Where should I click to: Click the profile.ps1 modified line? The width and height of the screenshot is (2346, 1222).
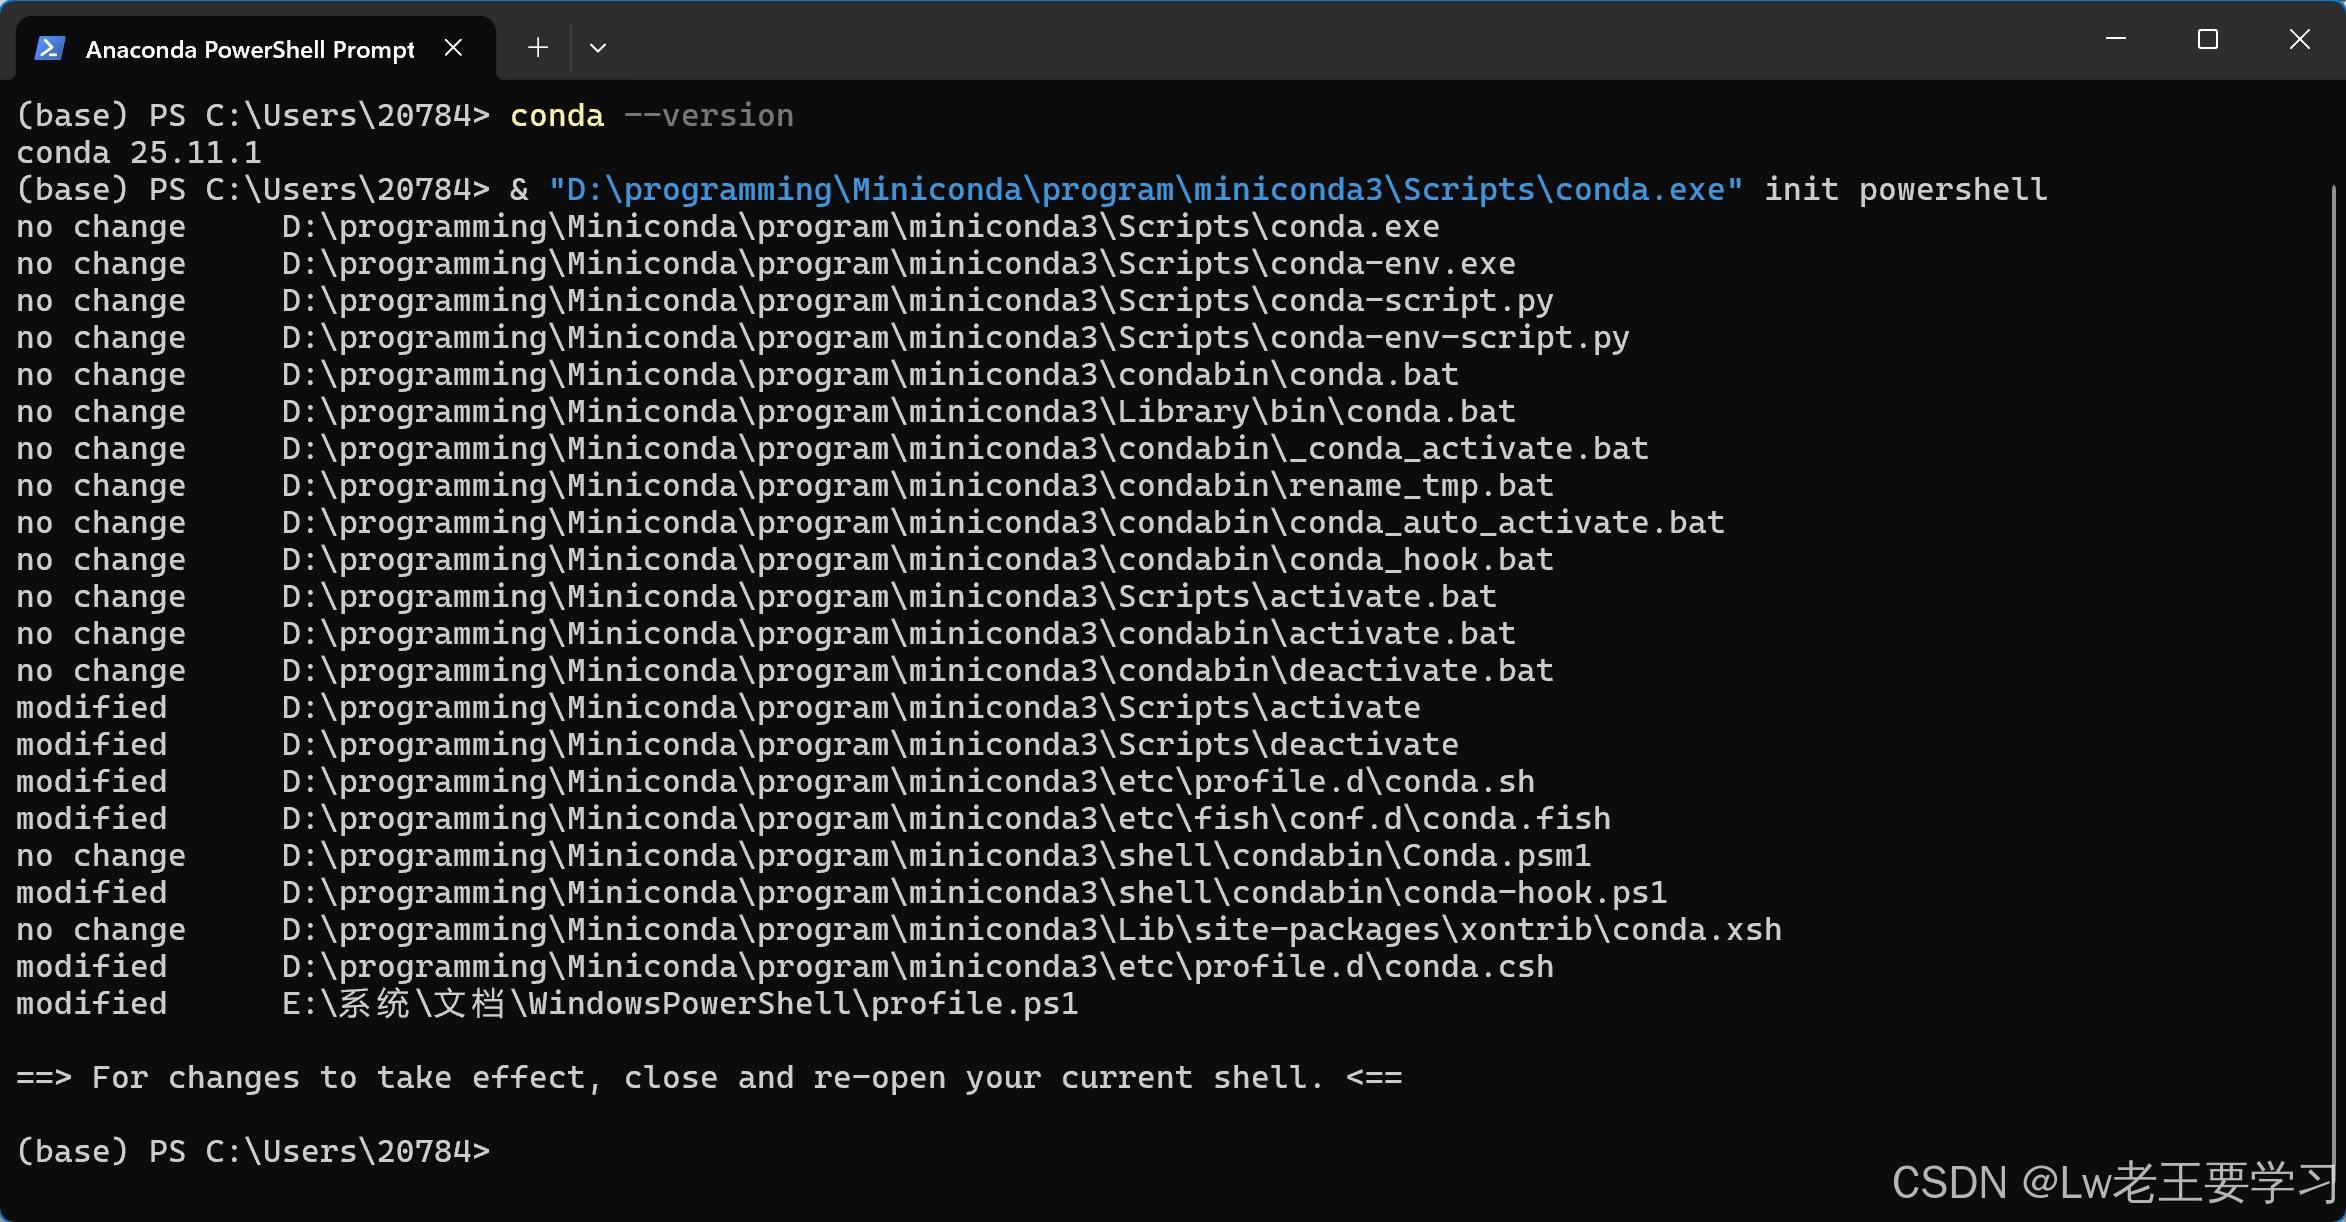680,1004
